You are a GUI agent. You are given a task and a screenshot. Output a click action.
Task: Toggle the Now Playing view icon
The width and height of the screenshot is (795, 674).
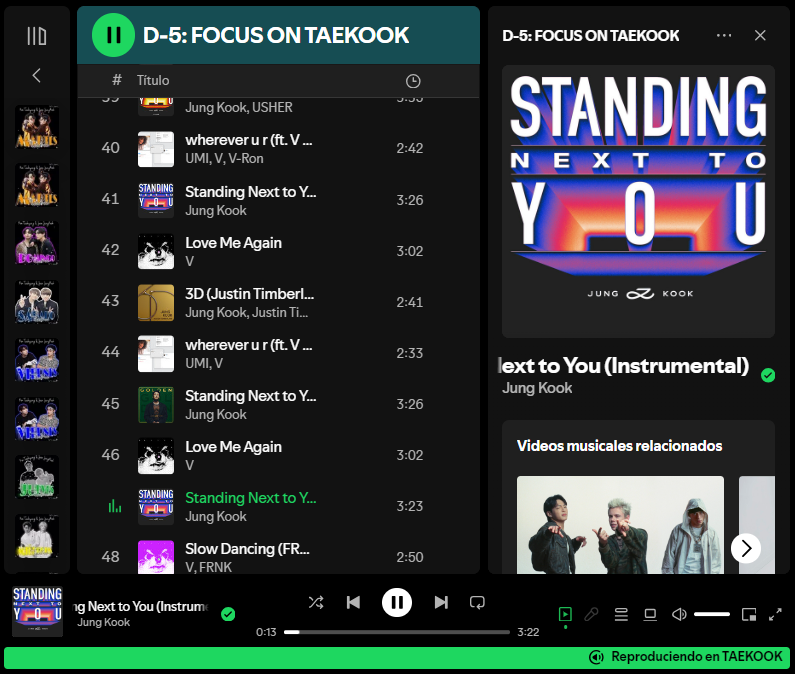pos(565,614)
